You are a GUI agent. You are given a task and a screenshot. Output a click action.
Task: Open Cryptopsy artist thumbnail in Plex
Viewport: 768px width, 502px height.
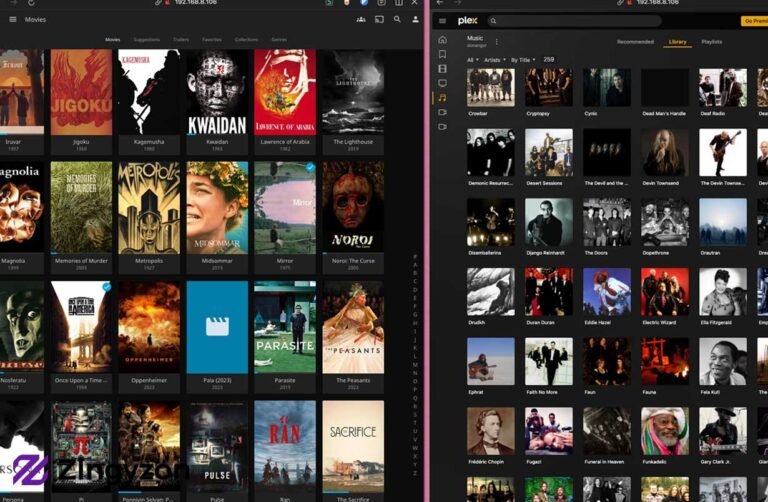tap(549, 88)
